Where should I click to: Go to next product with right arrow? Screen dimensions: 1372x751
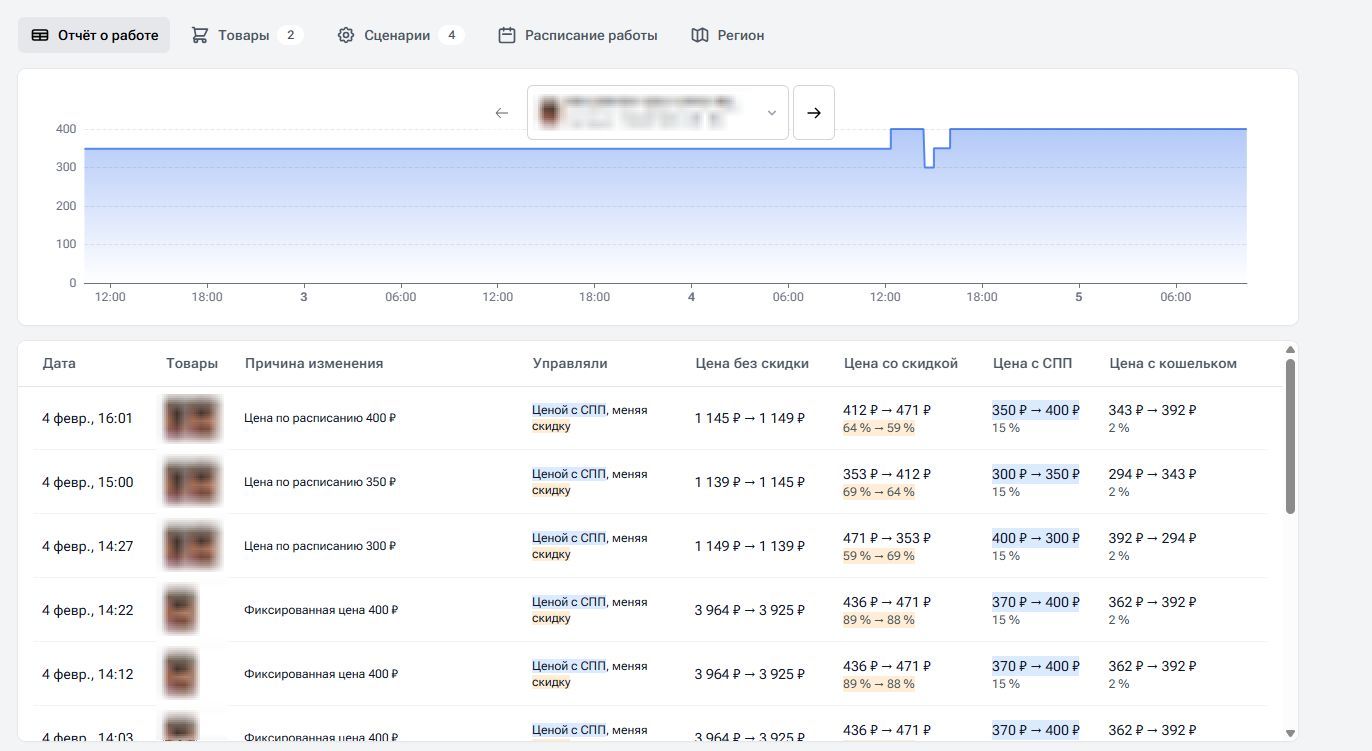coord(814,113)
